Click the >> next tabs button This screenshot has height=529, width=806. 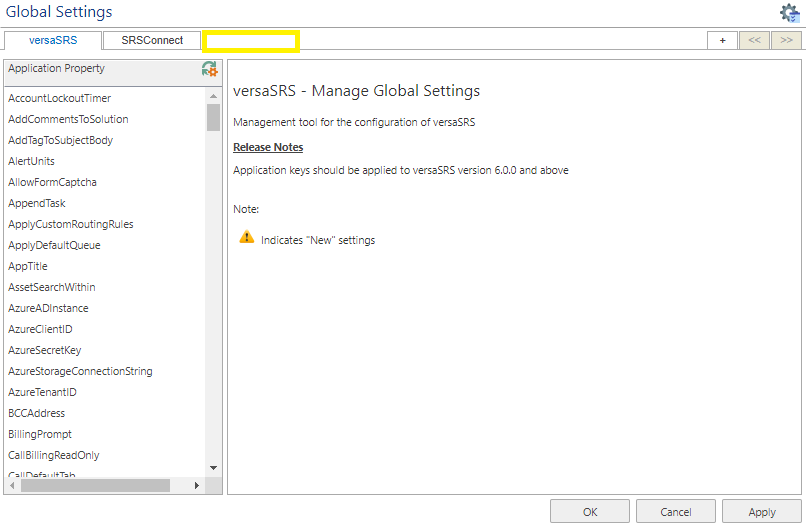tap(786, 40)
